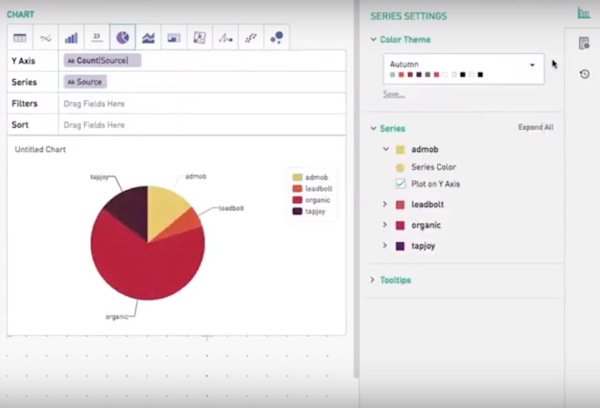
Task: Expand the Tooltips section
Action: tap(374, 280)
